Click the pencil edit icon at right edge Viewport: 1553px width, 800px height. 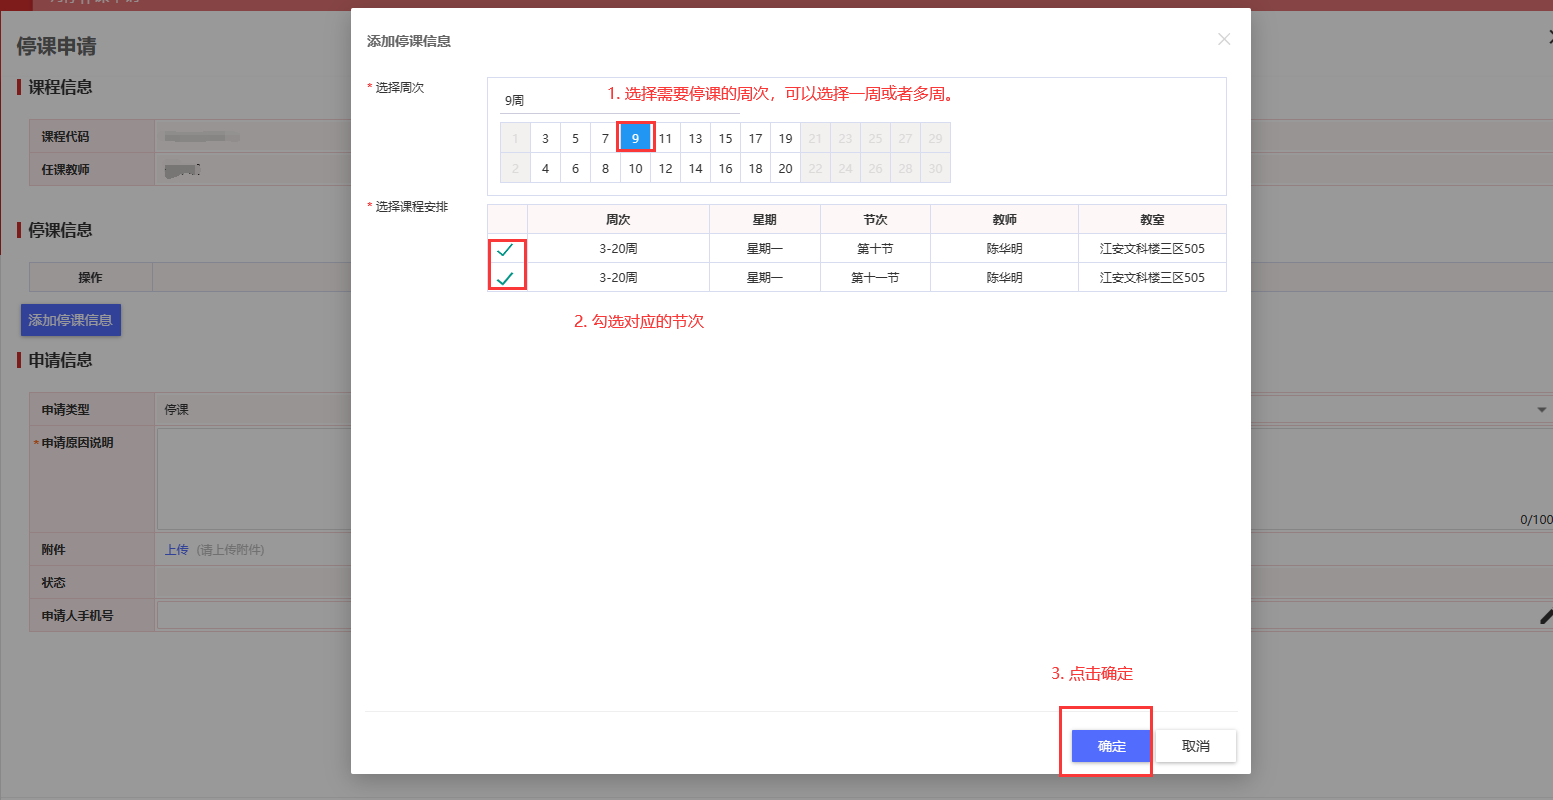click(1545, 616)
